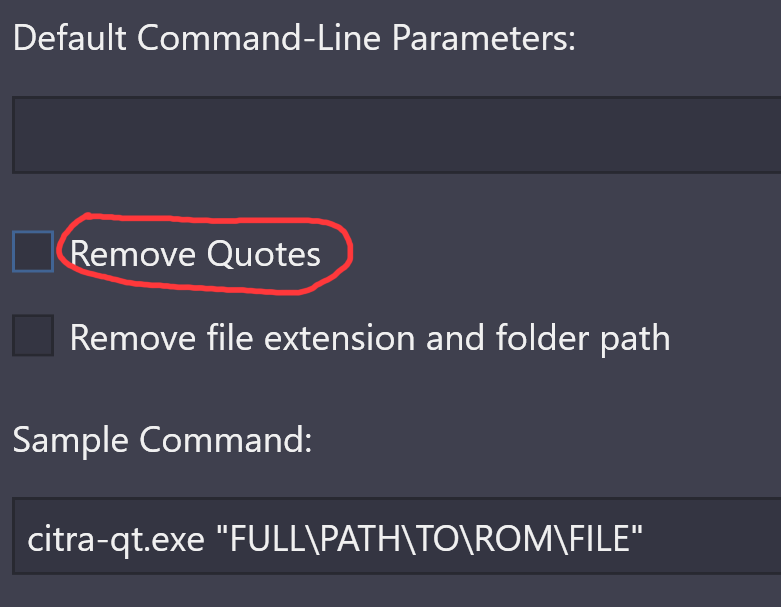The height and width of the screenshot is (607, 781).
Task: Click the Remove Quotes label text
Action: [x=195, y=253]
